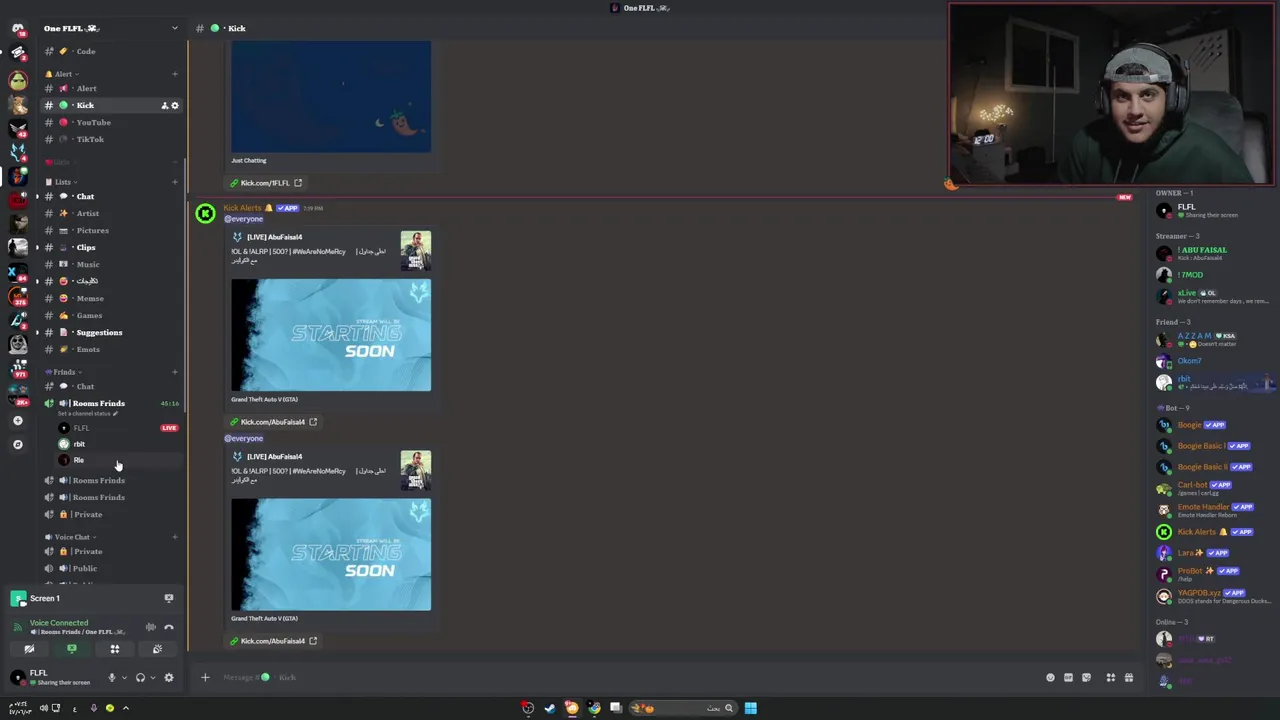Open the Clips channel
The image size is (1280, 720).
pos(110,247)
